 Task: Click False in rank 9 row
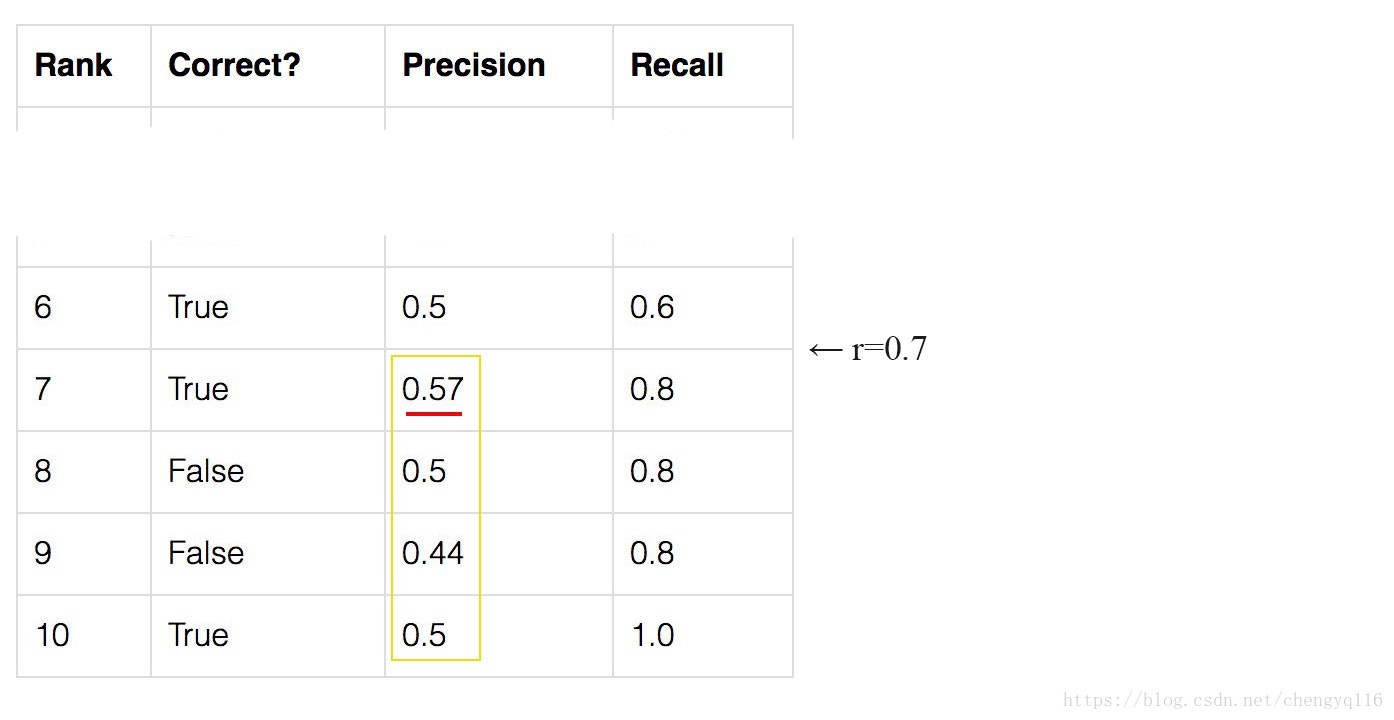(206, 553)
